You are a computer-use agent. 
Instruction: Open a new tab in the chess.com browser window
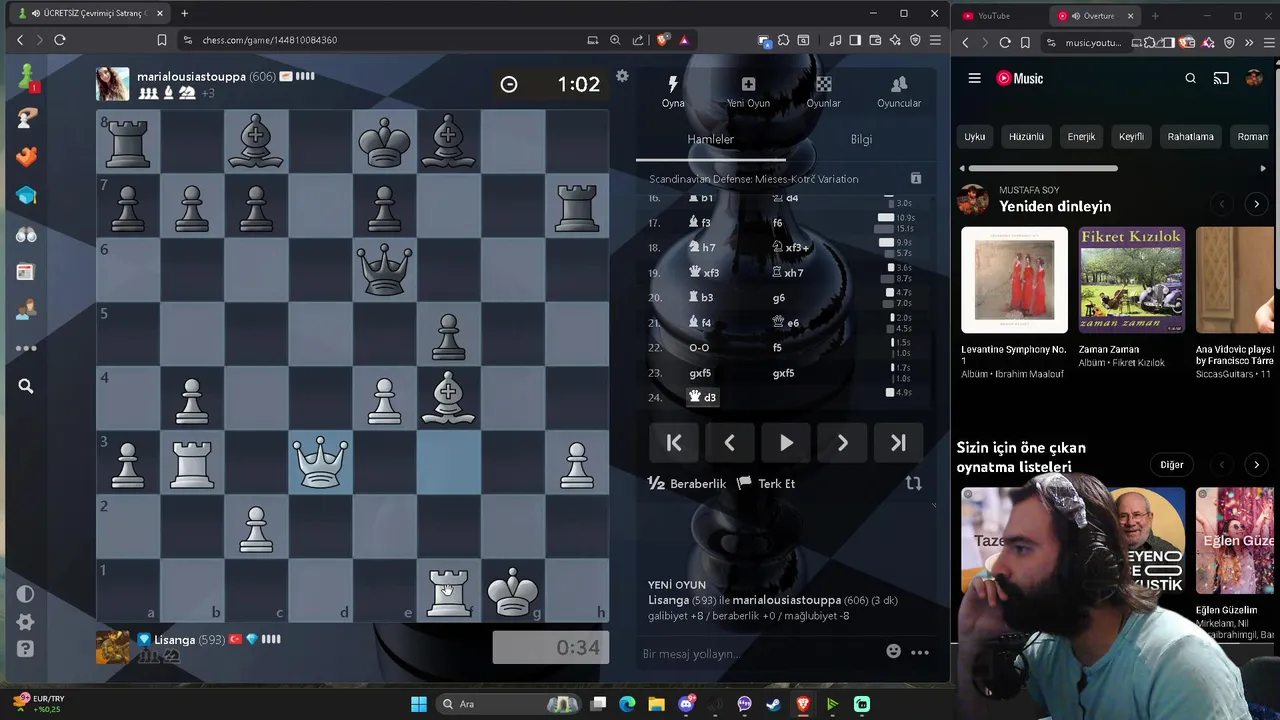(184, 13)
